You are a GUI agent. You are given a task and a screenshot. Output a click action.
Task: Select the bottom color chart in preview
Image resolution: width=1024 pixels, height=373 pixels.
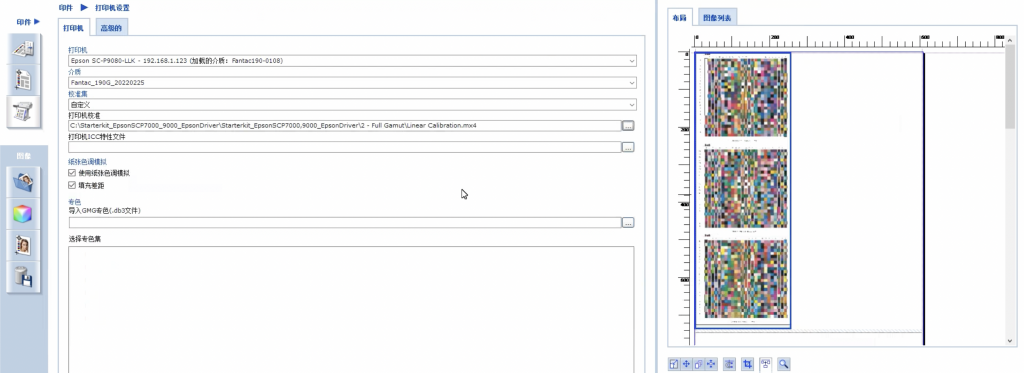pos(745,279)
